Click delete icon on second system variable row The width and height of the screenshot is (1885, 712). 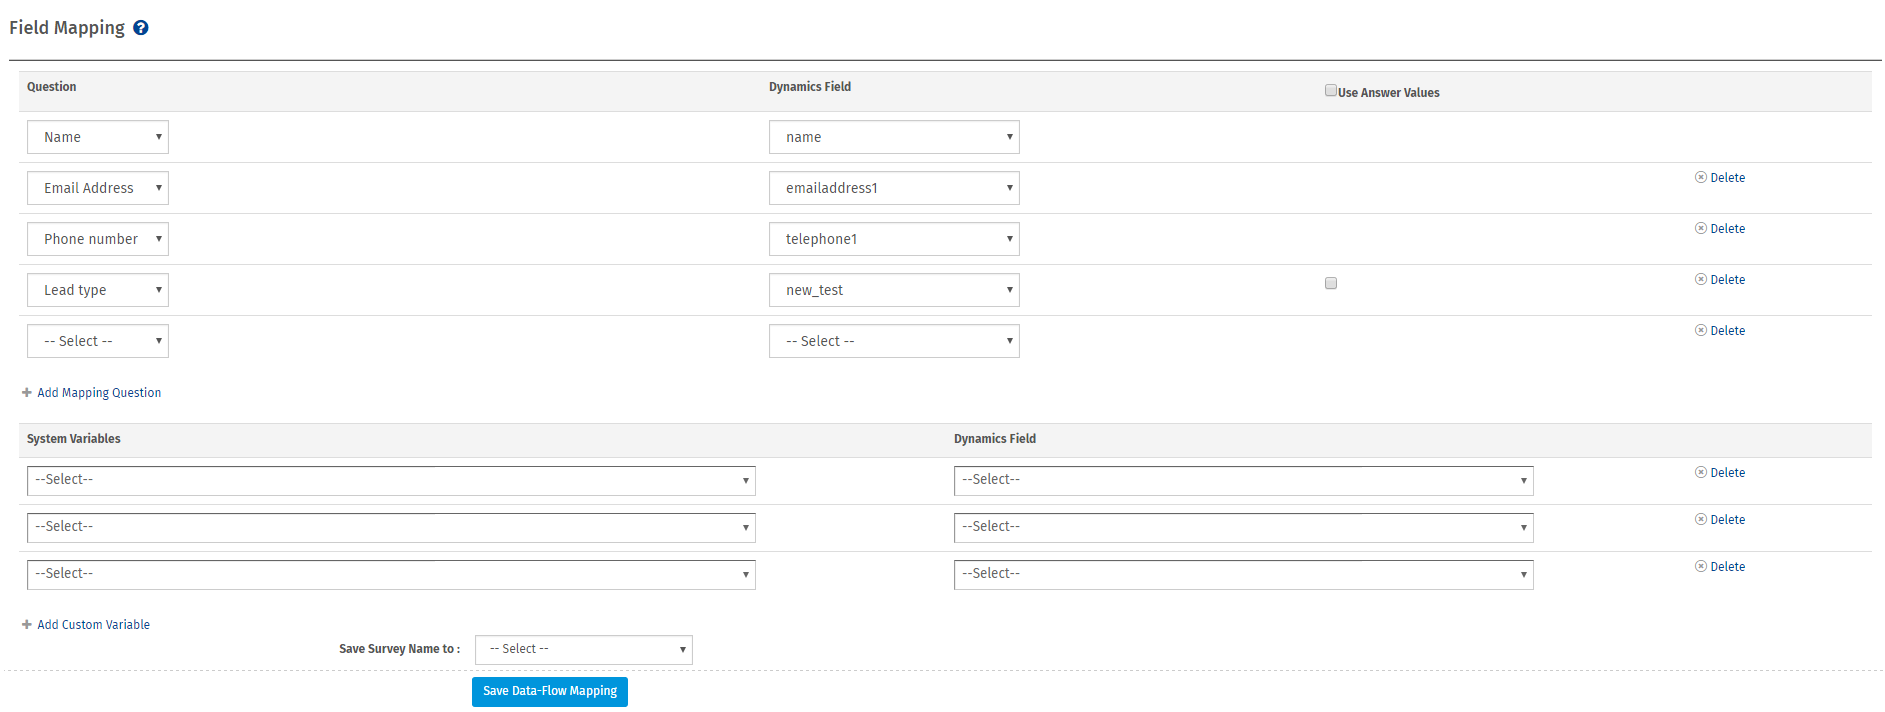pyautogui.click(x=1700, y=519)
